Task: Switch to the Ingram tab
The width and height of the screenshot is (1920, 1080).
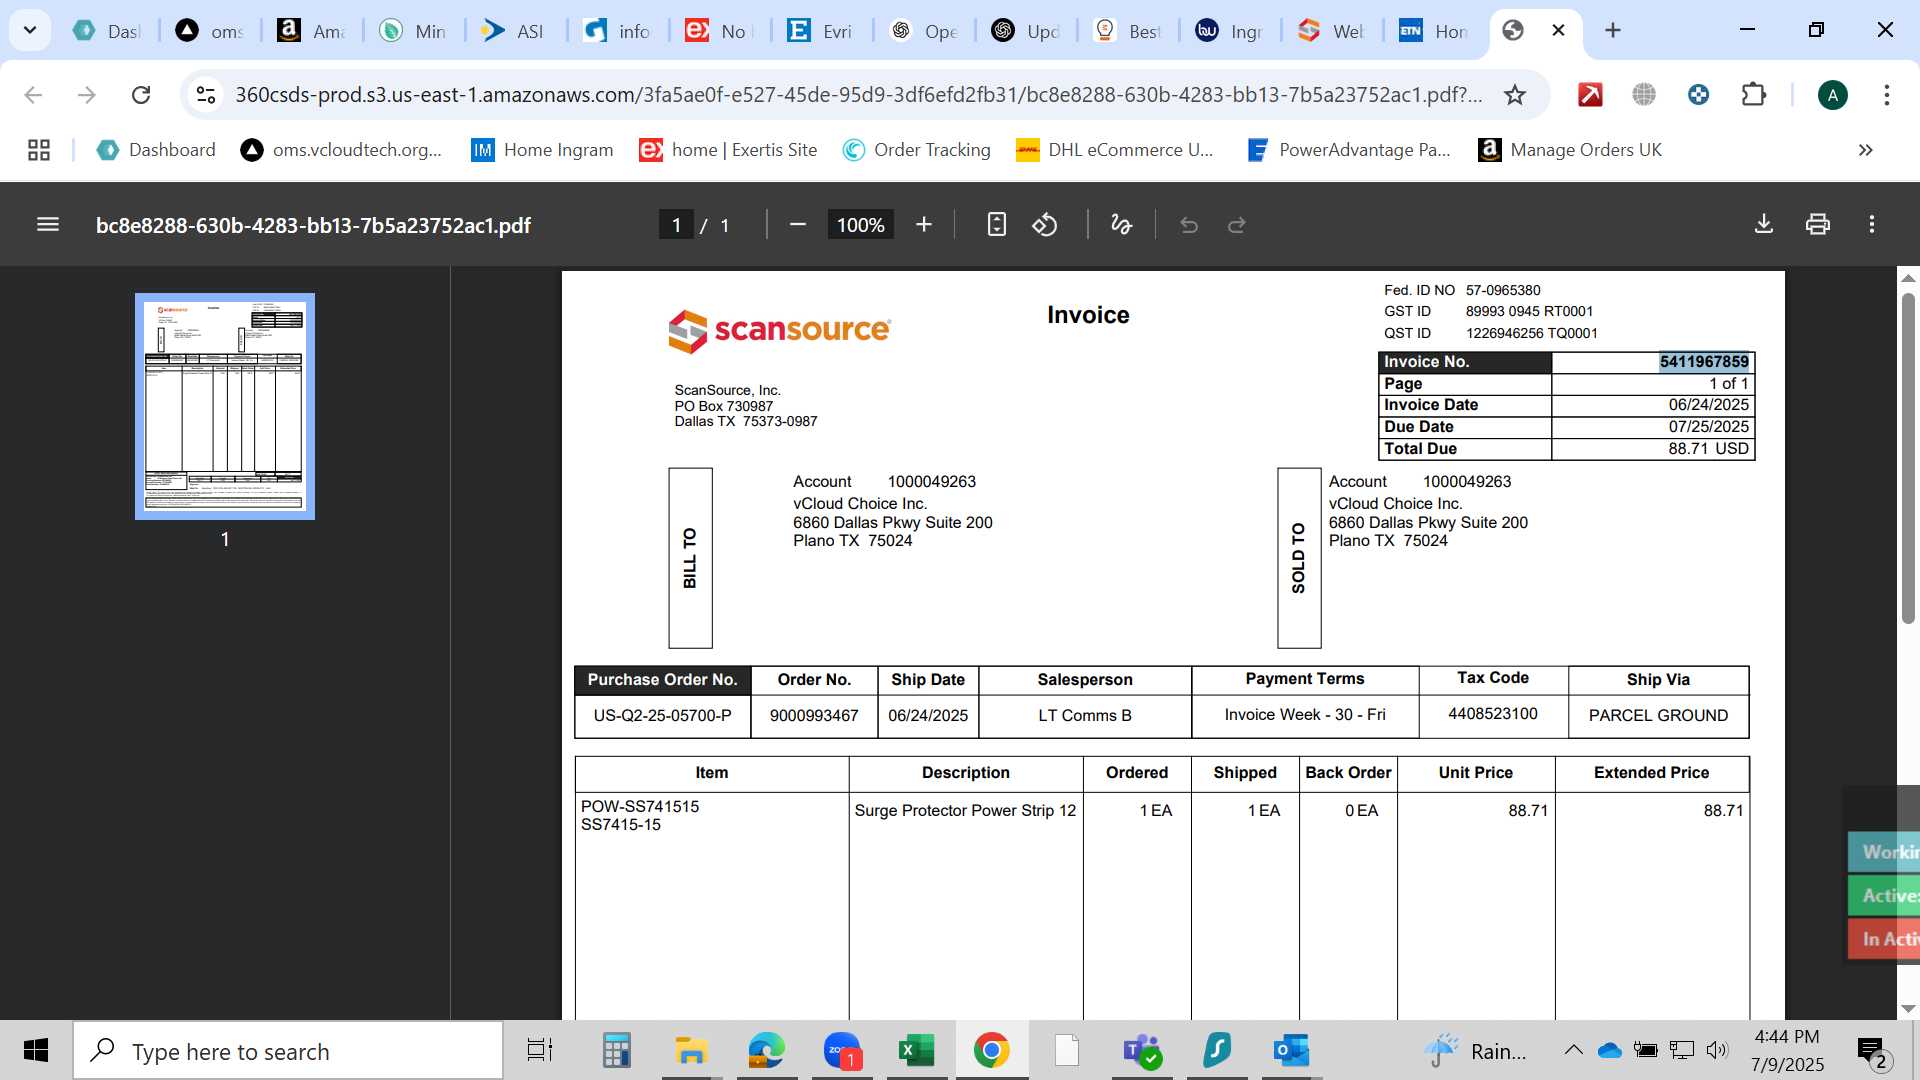Action: click(1229, 31)
